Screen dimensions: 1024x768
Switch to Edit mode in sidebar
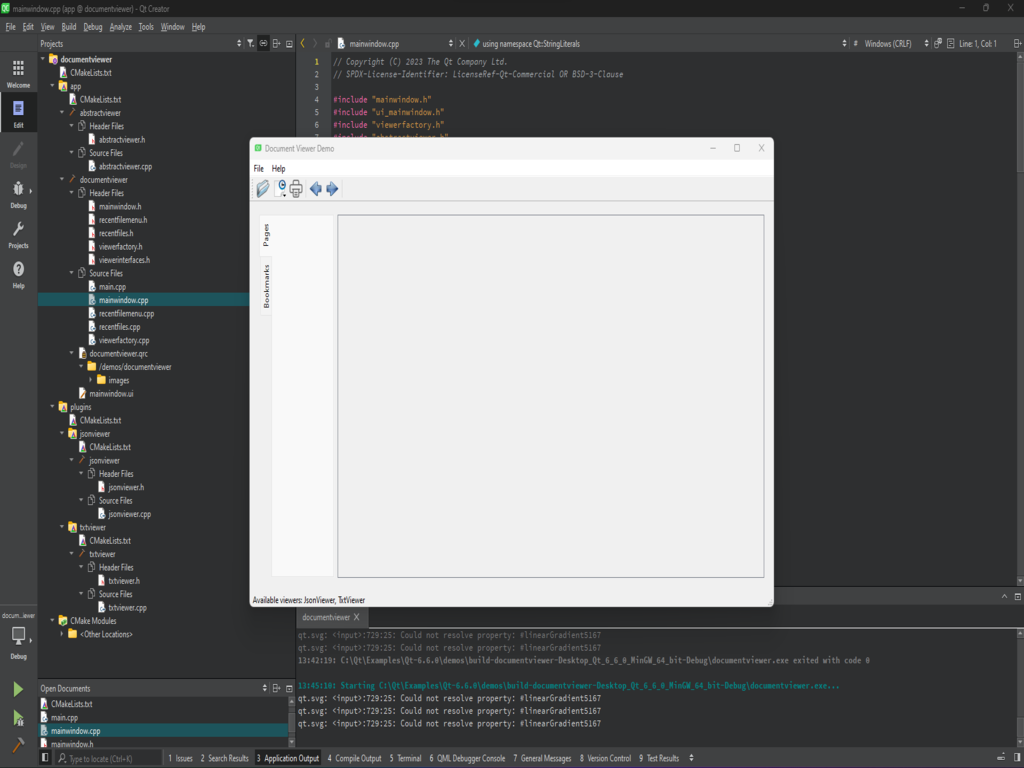coord(18,114)
